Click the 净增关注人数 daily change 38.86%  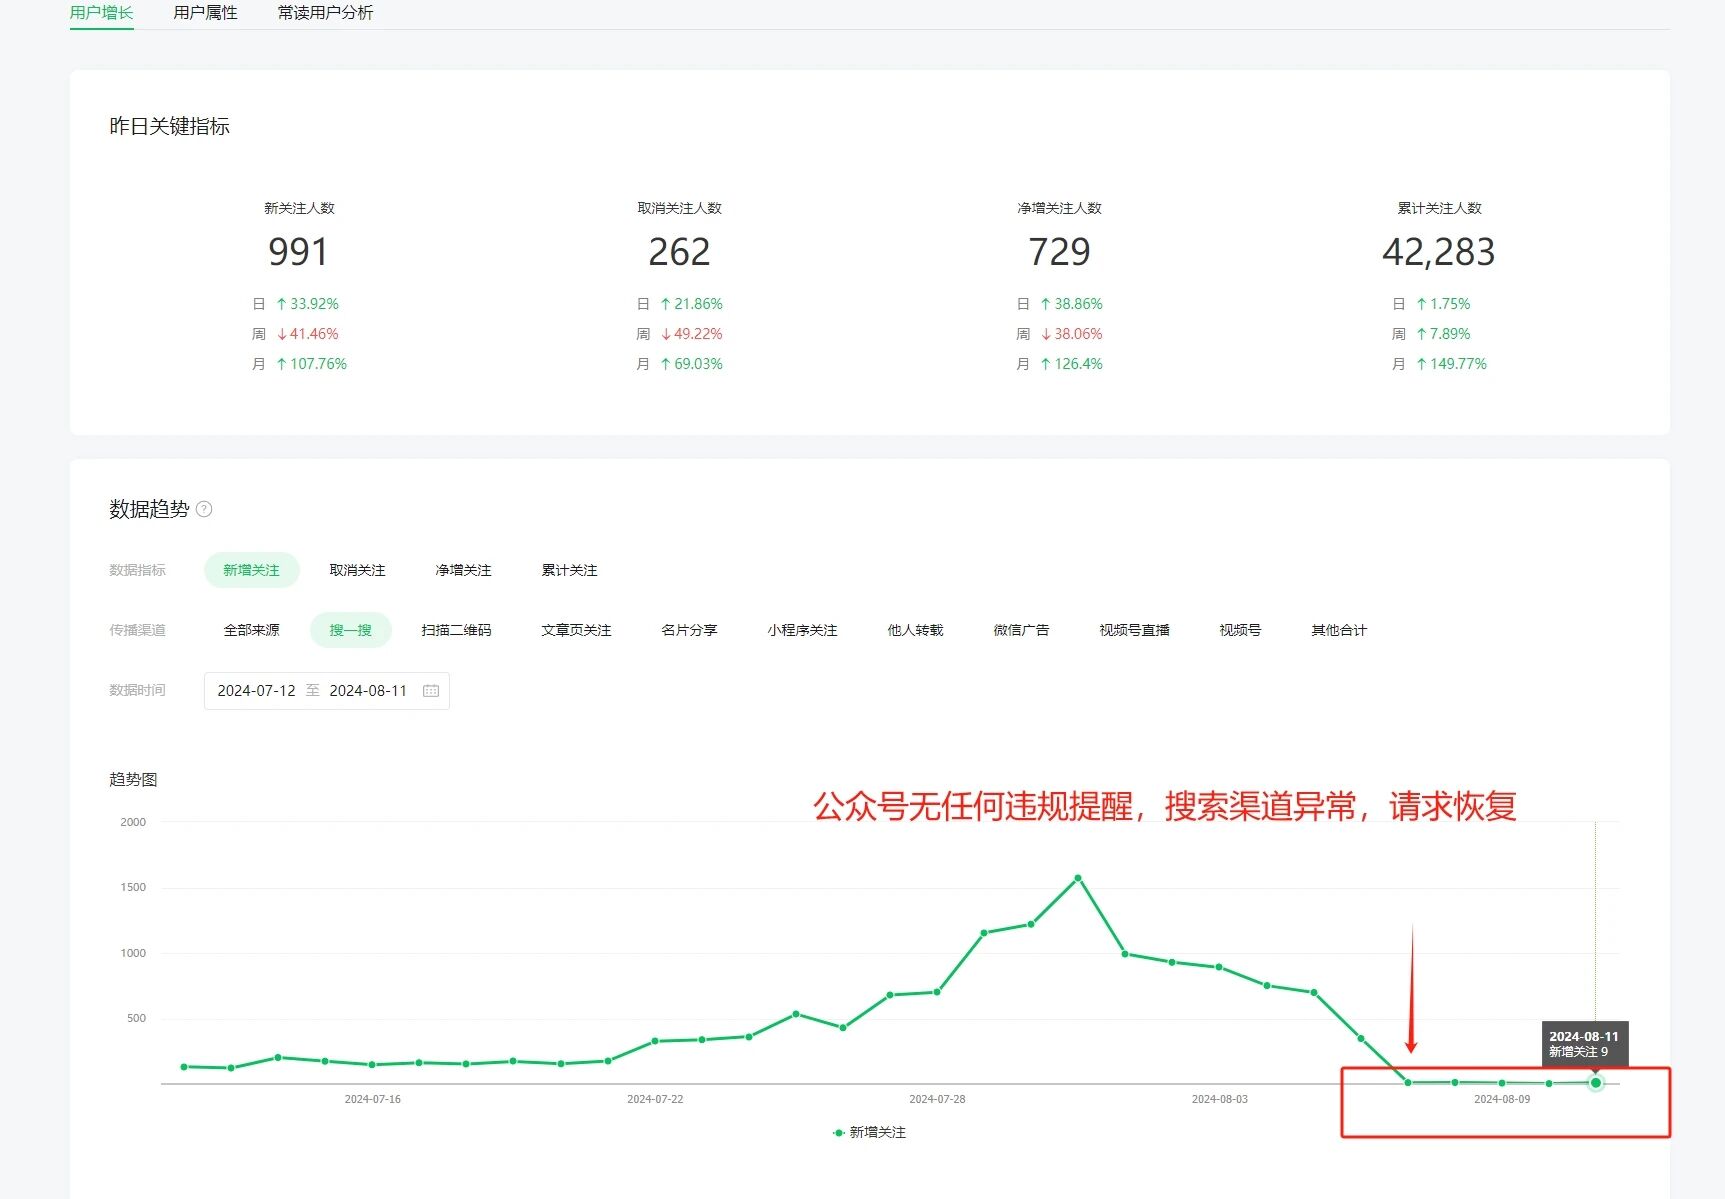coord(1071,304)
